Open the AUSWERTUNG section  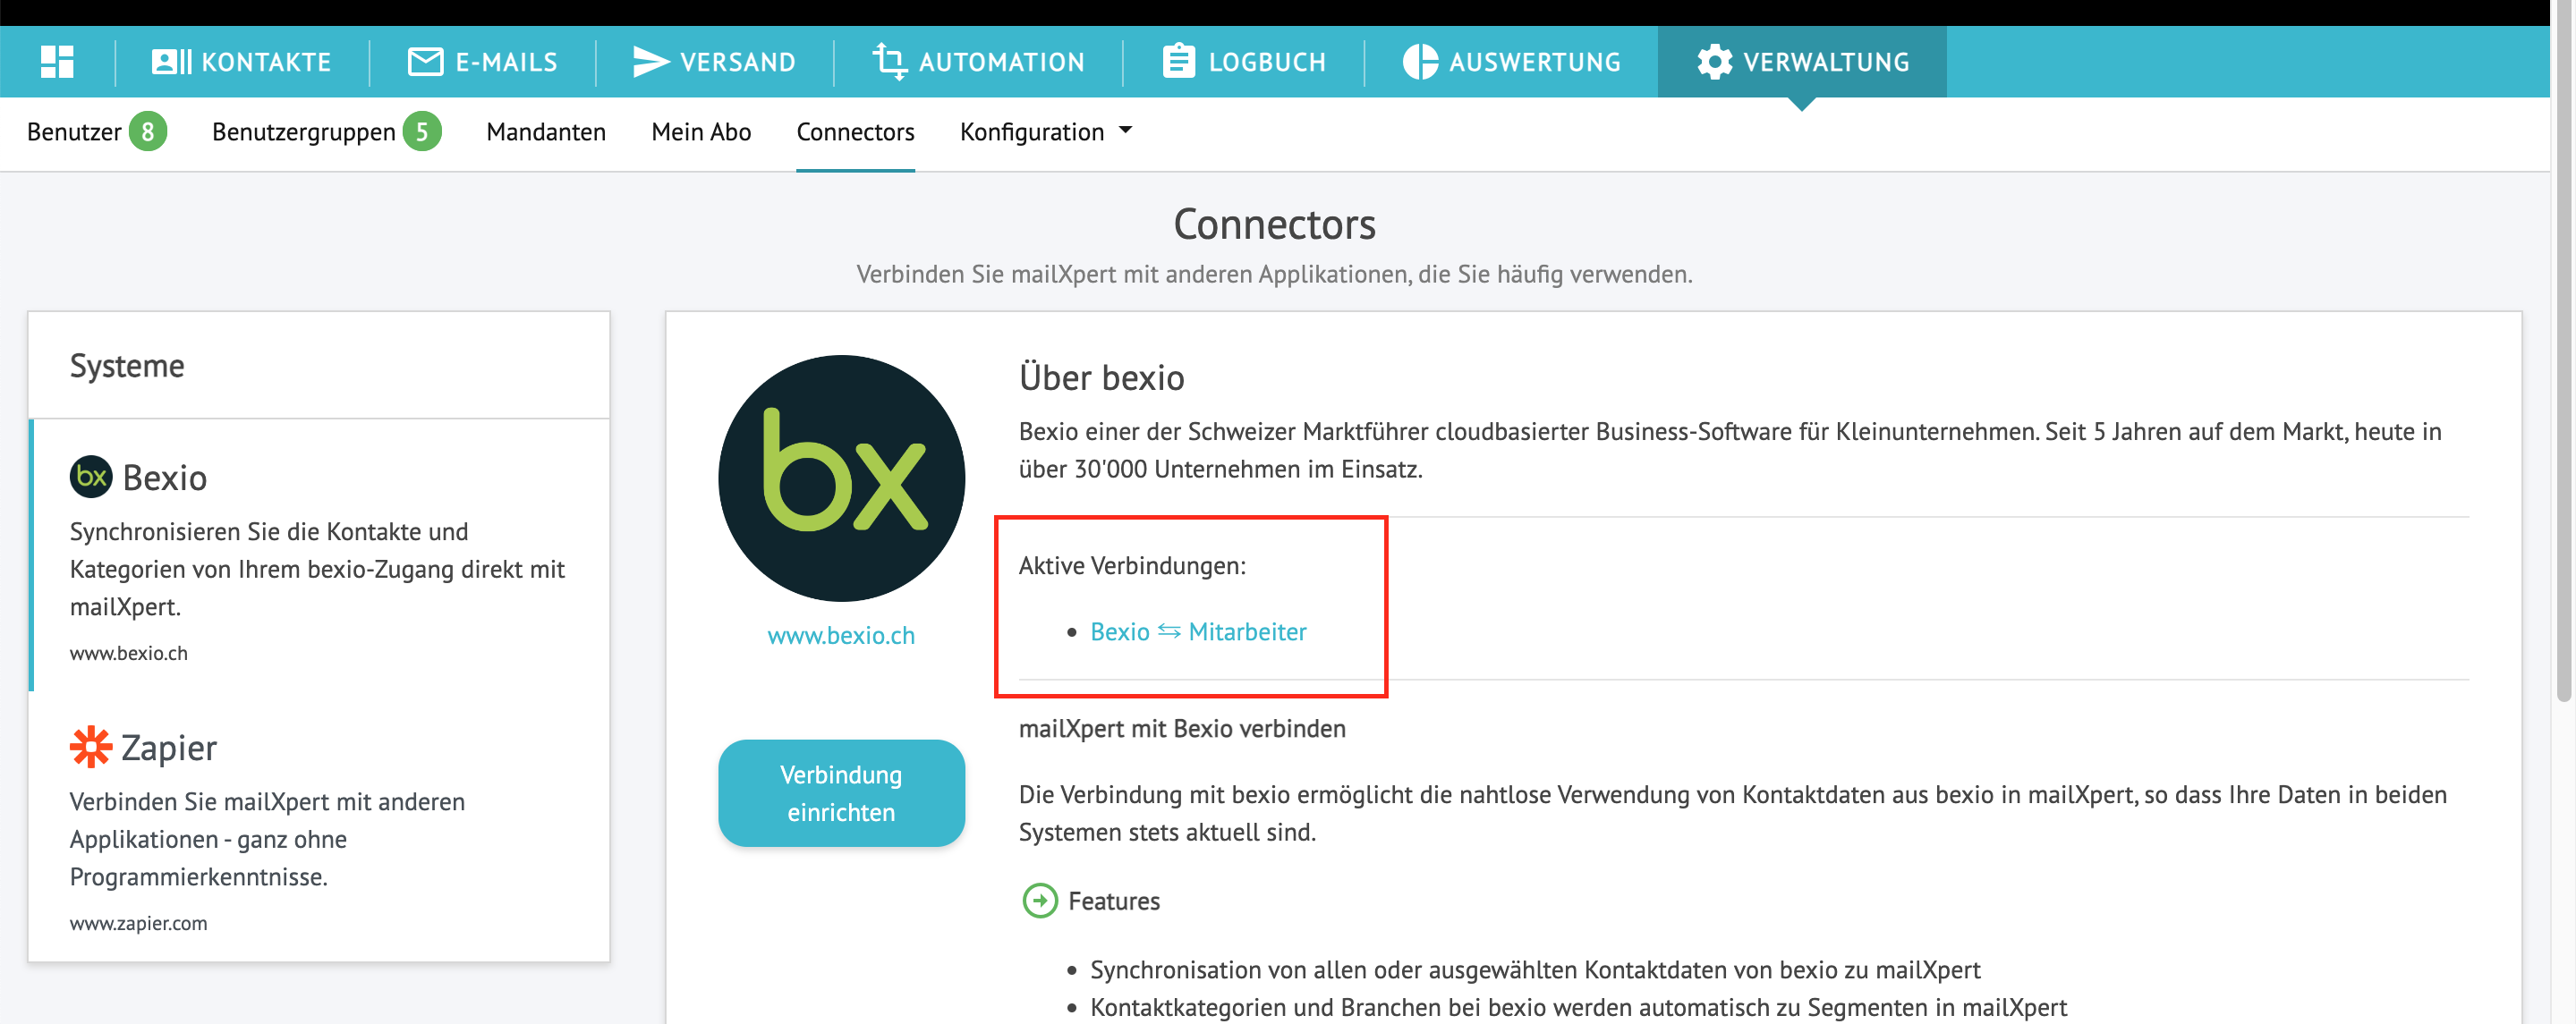click(1511, 62)
